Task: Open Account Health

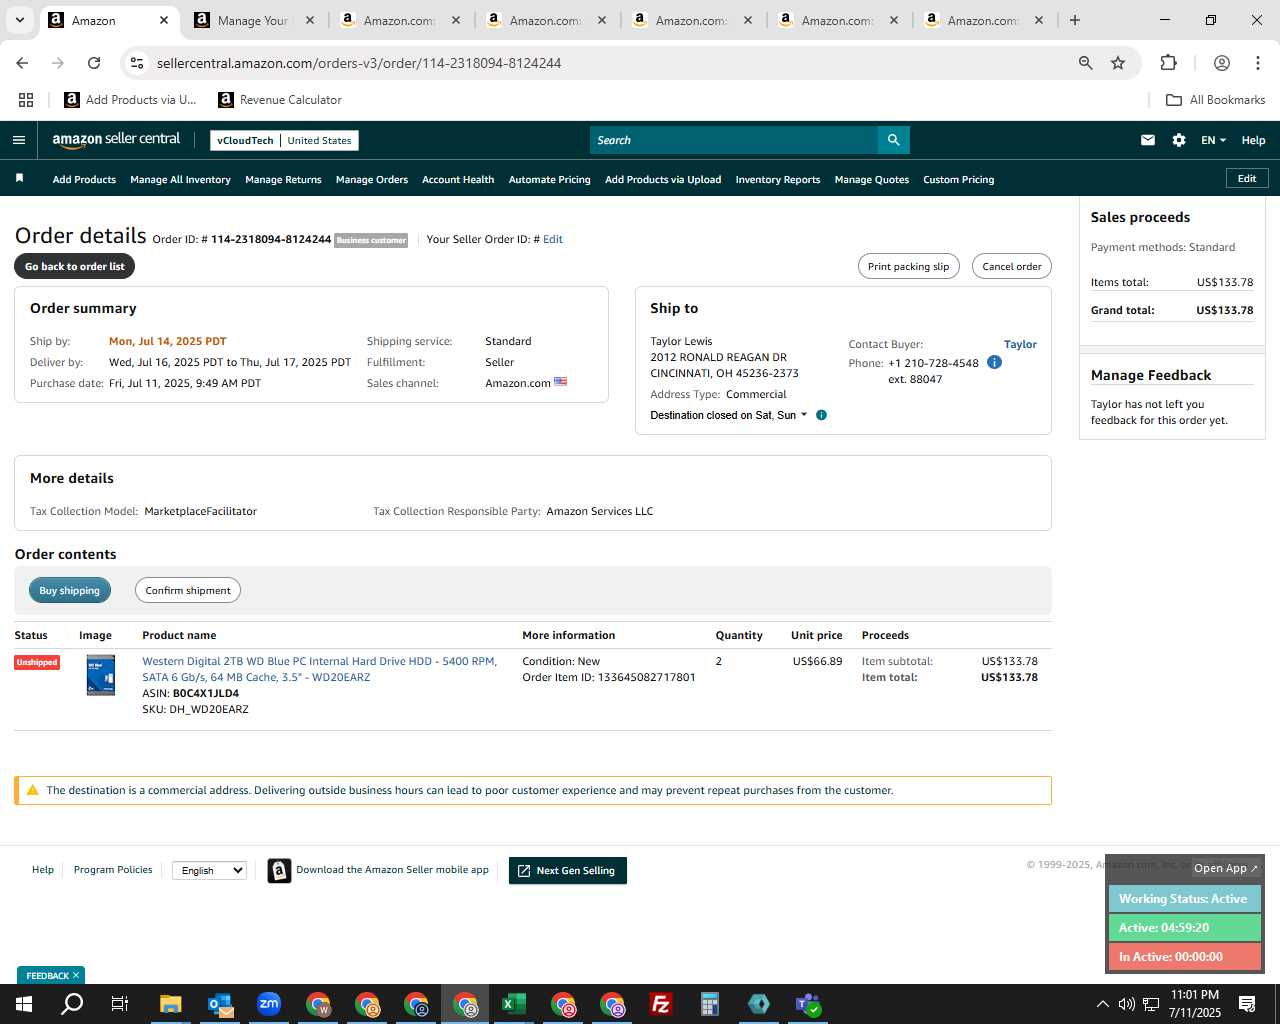Action: pos(458,180)
